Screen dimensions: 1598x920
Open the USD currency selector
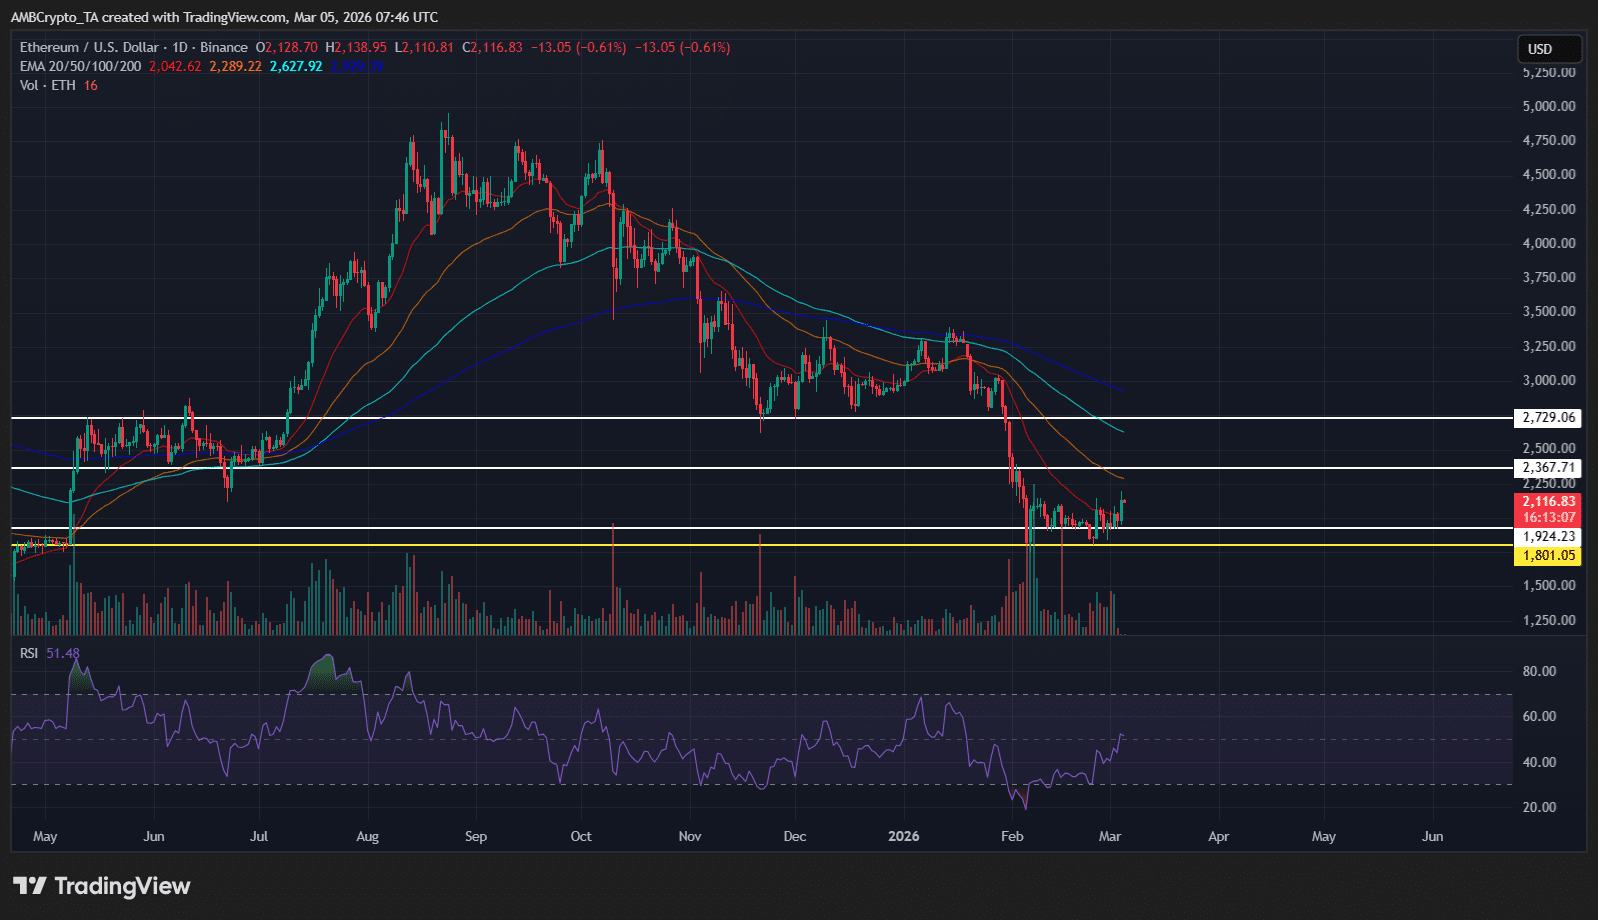point(1548,49)
